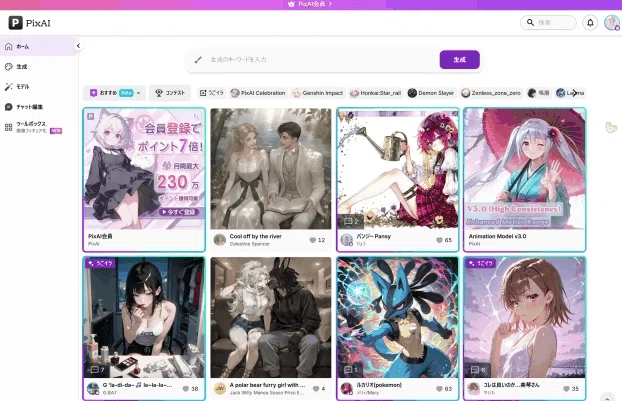
Task: Click the scroll-to-top arrow button
Action: tap(607, 398)
